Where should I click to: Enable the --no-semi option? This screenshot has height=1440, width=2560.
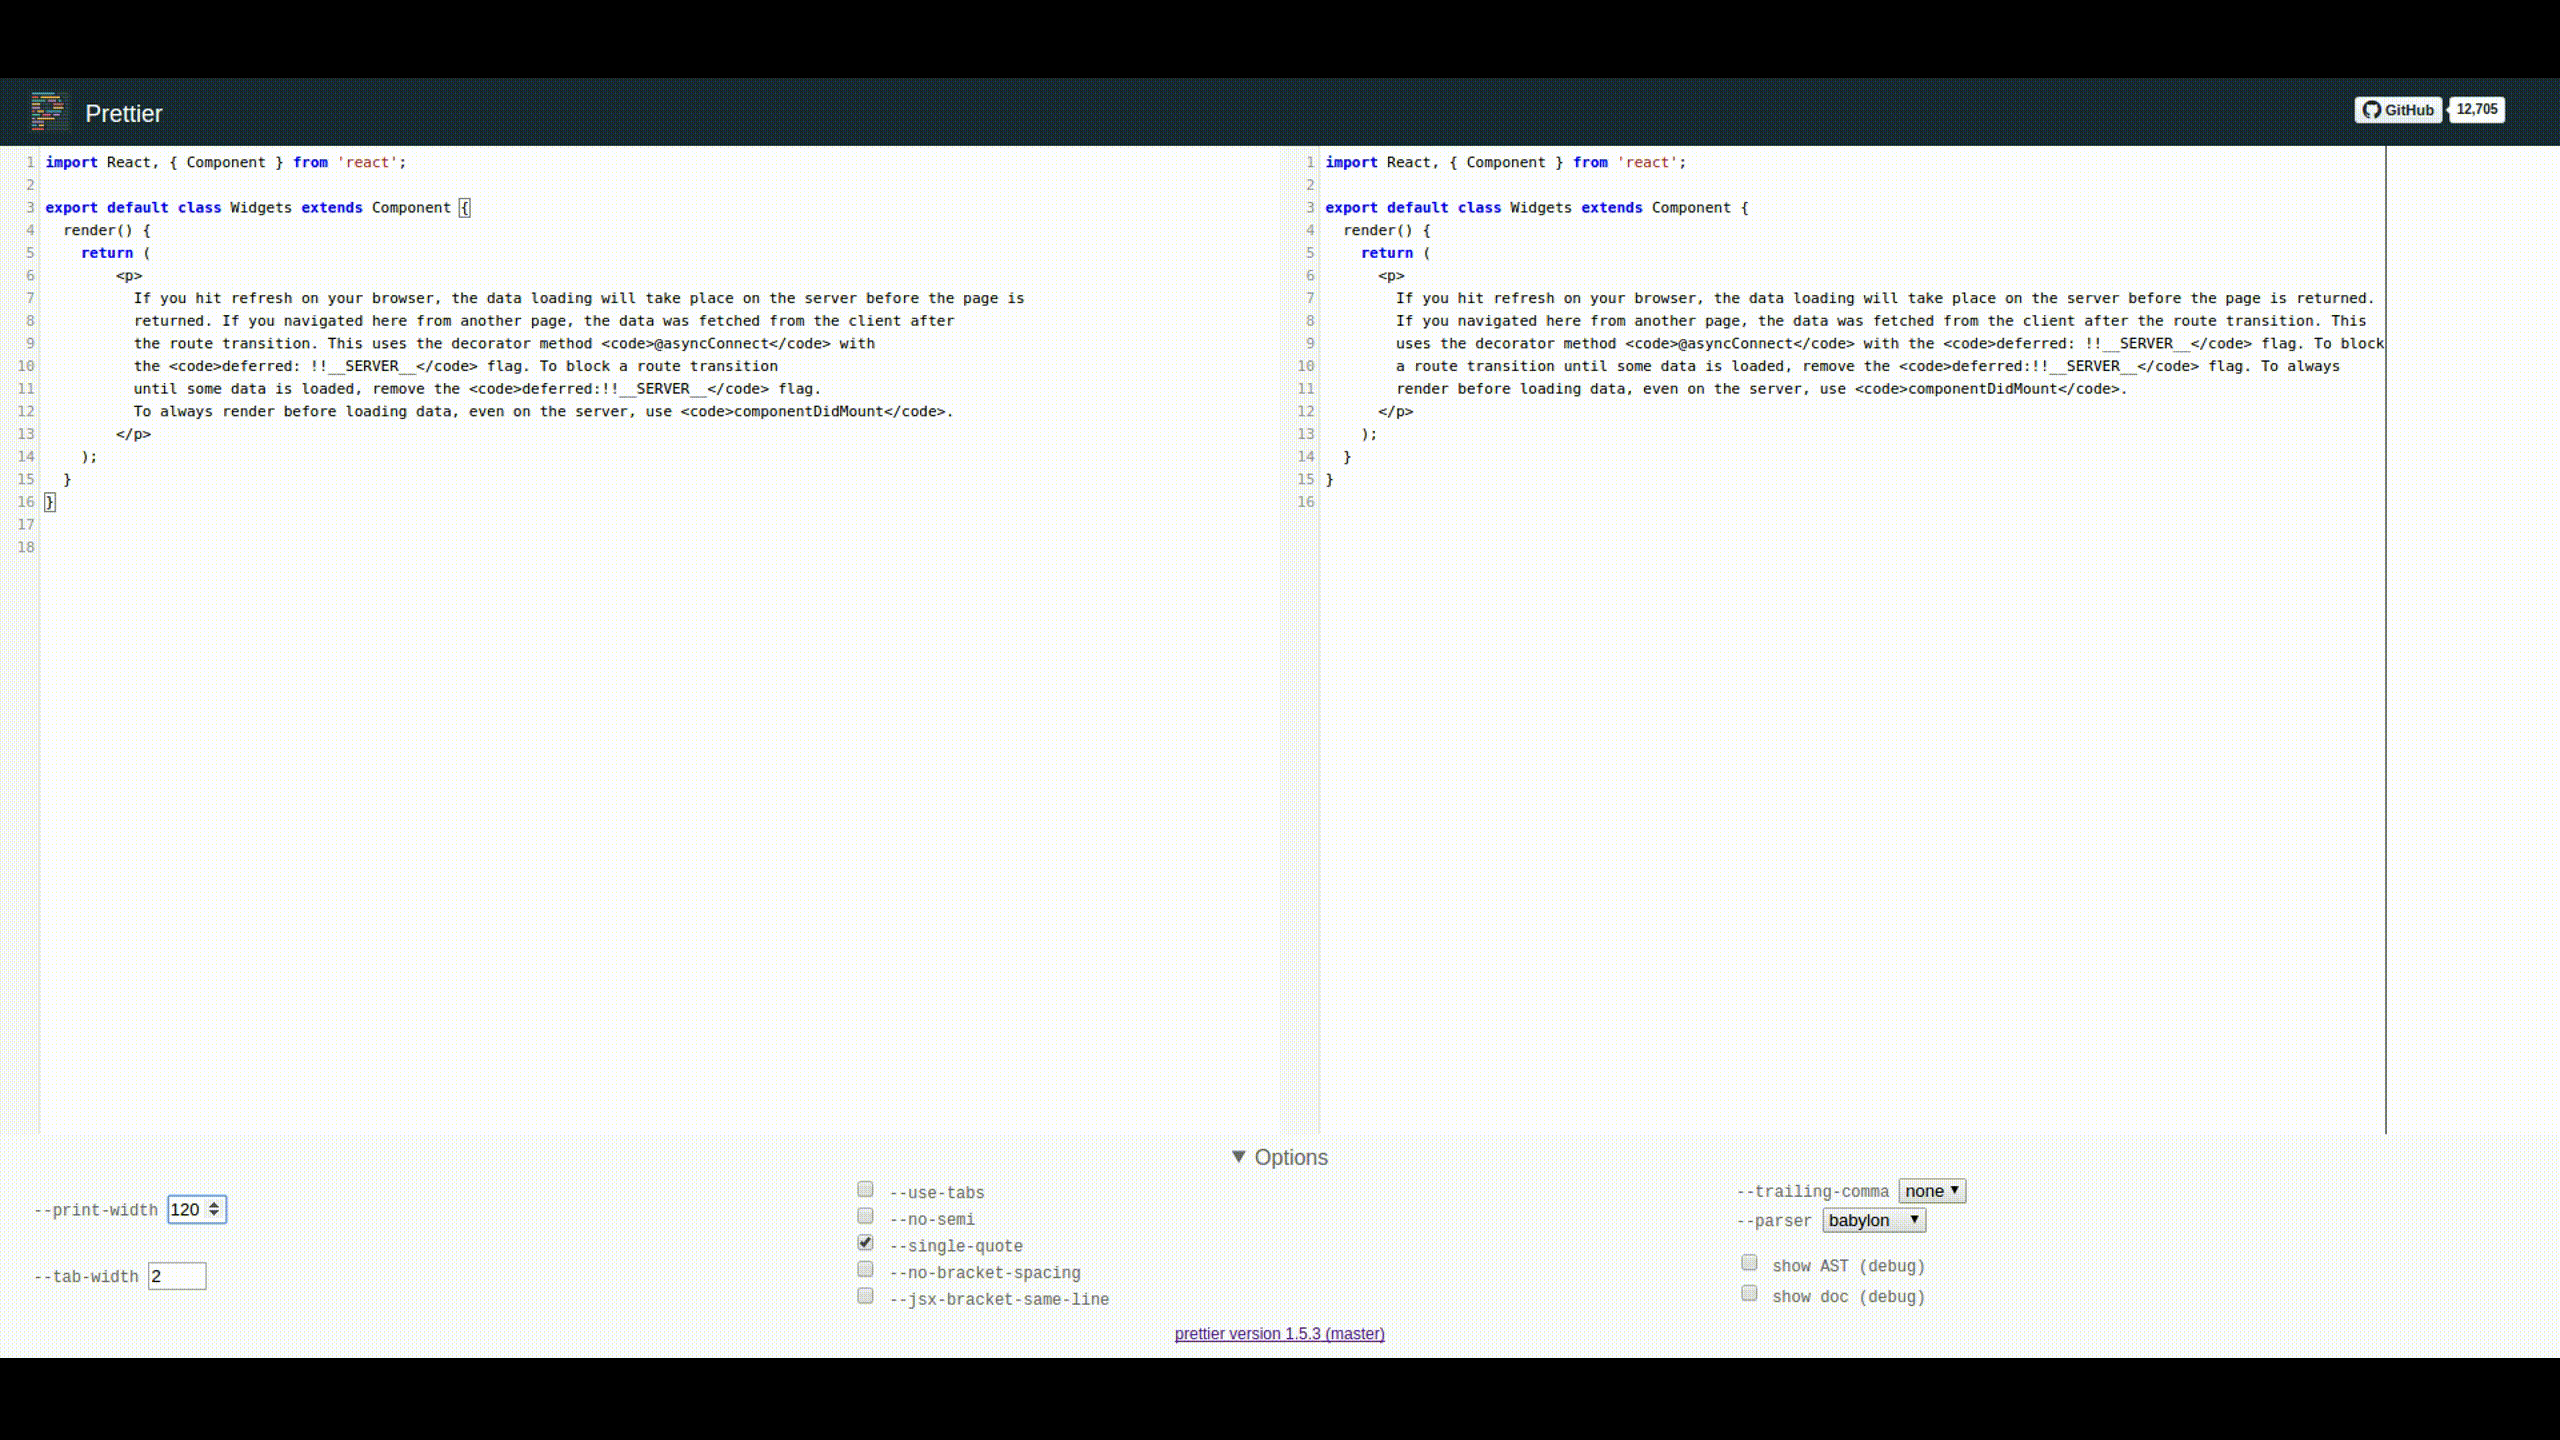pos(864,1215)
